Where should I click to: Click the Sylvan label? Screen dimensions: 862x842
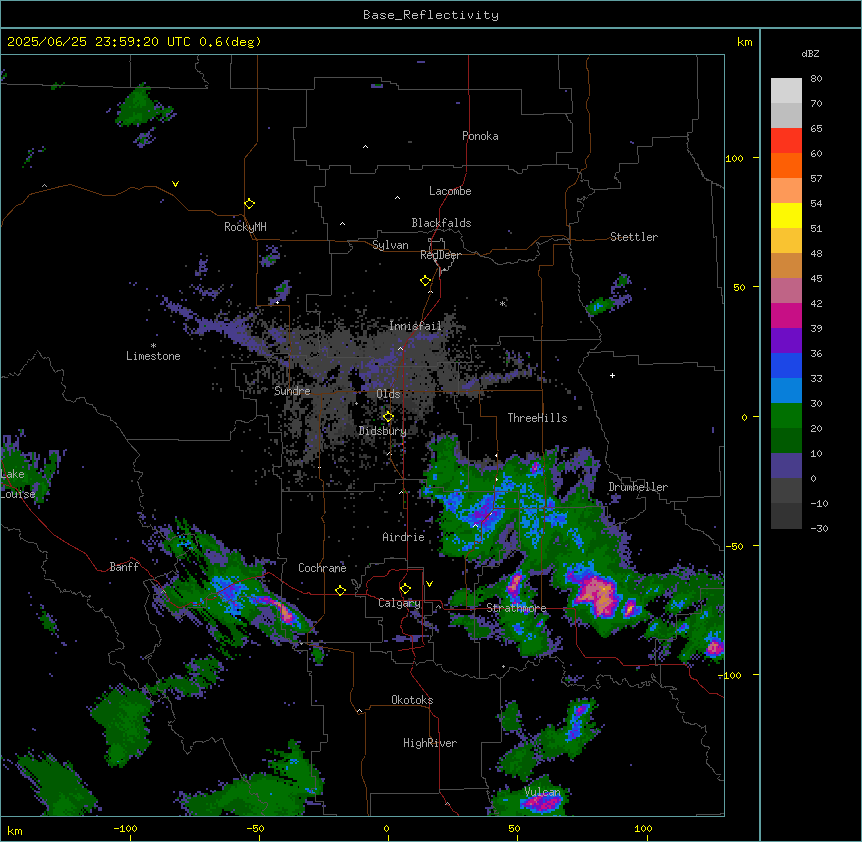click(x=390, y=245)
